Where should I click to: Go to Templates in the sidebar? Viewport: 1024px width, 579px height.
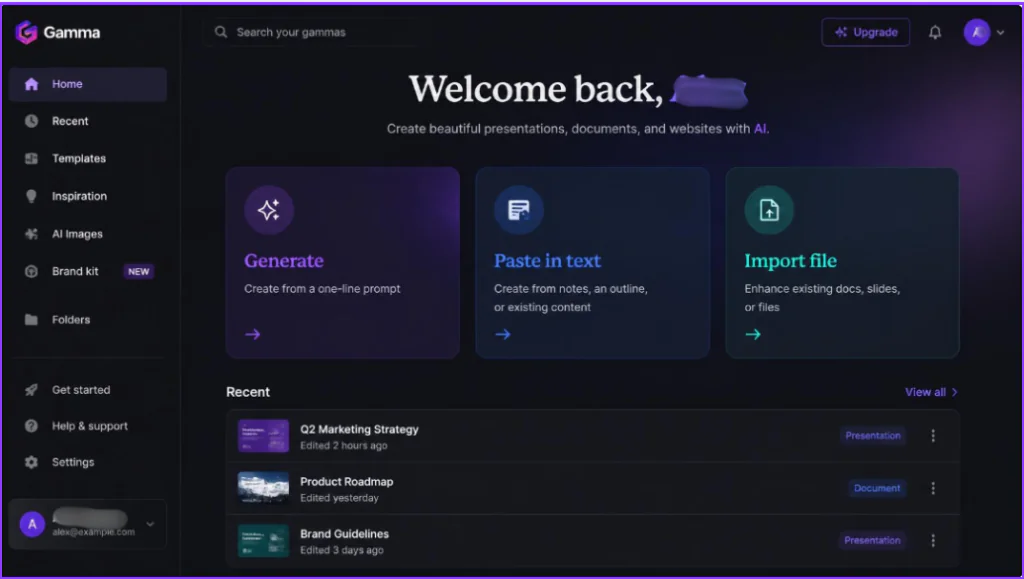pyautogui.click(x=88, y=159)
